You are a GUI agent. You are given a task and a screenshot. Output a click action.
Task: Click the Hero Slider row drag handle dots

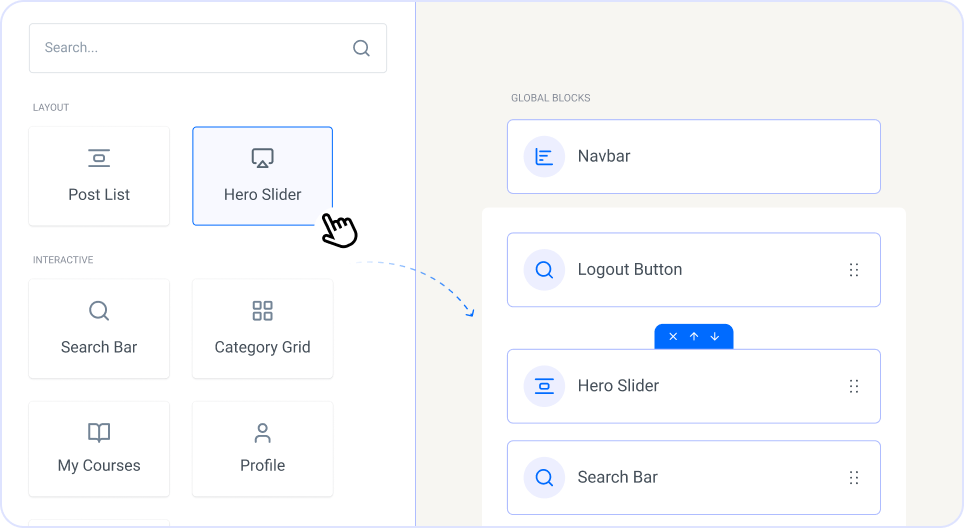[854, 386]
